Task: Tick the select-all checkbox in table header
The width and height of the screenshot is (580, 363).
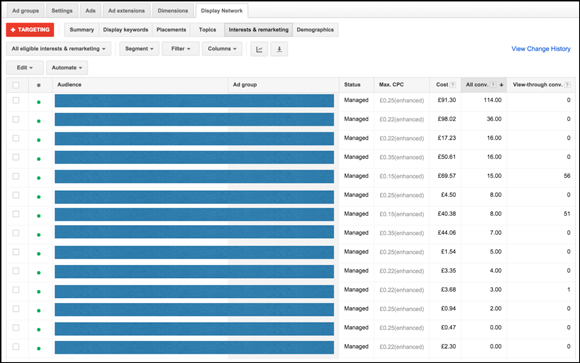Action: 16,85
